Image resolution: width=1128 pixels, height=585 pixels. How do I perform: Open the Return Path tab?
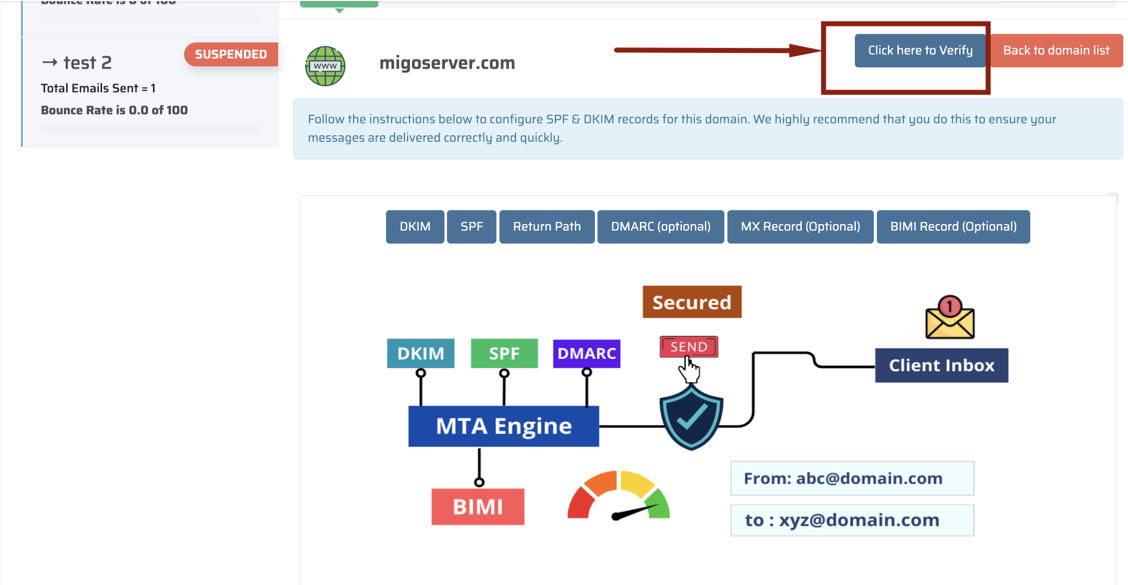point(547,227)
